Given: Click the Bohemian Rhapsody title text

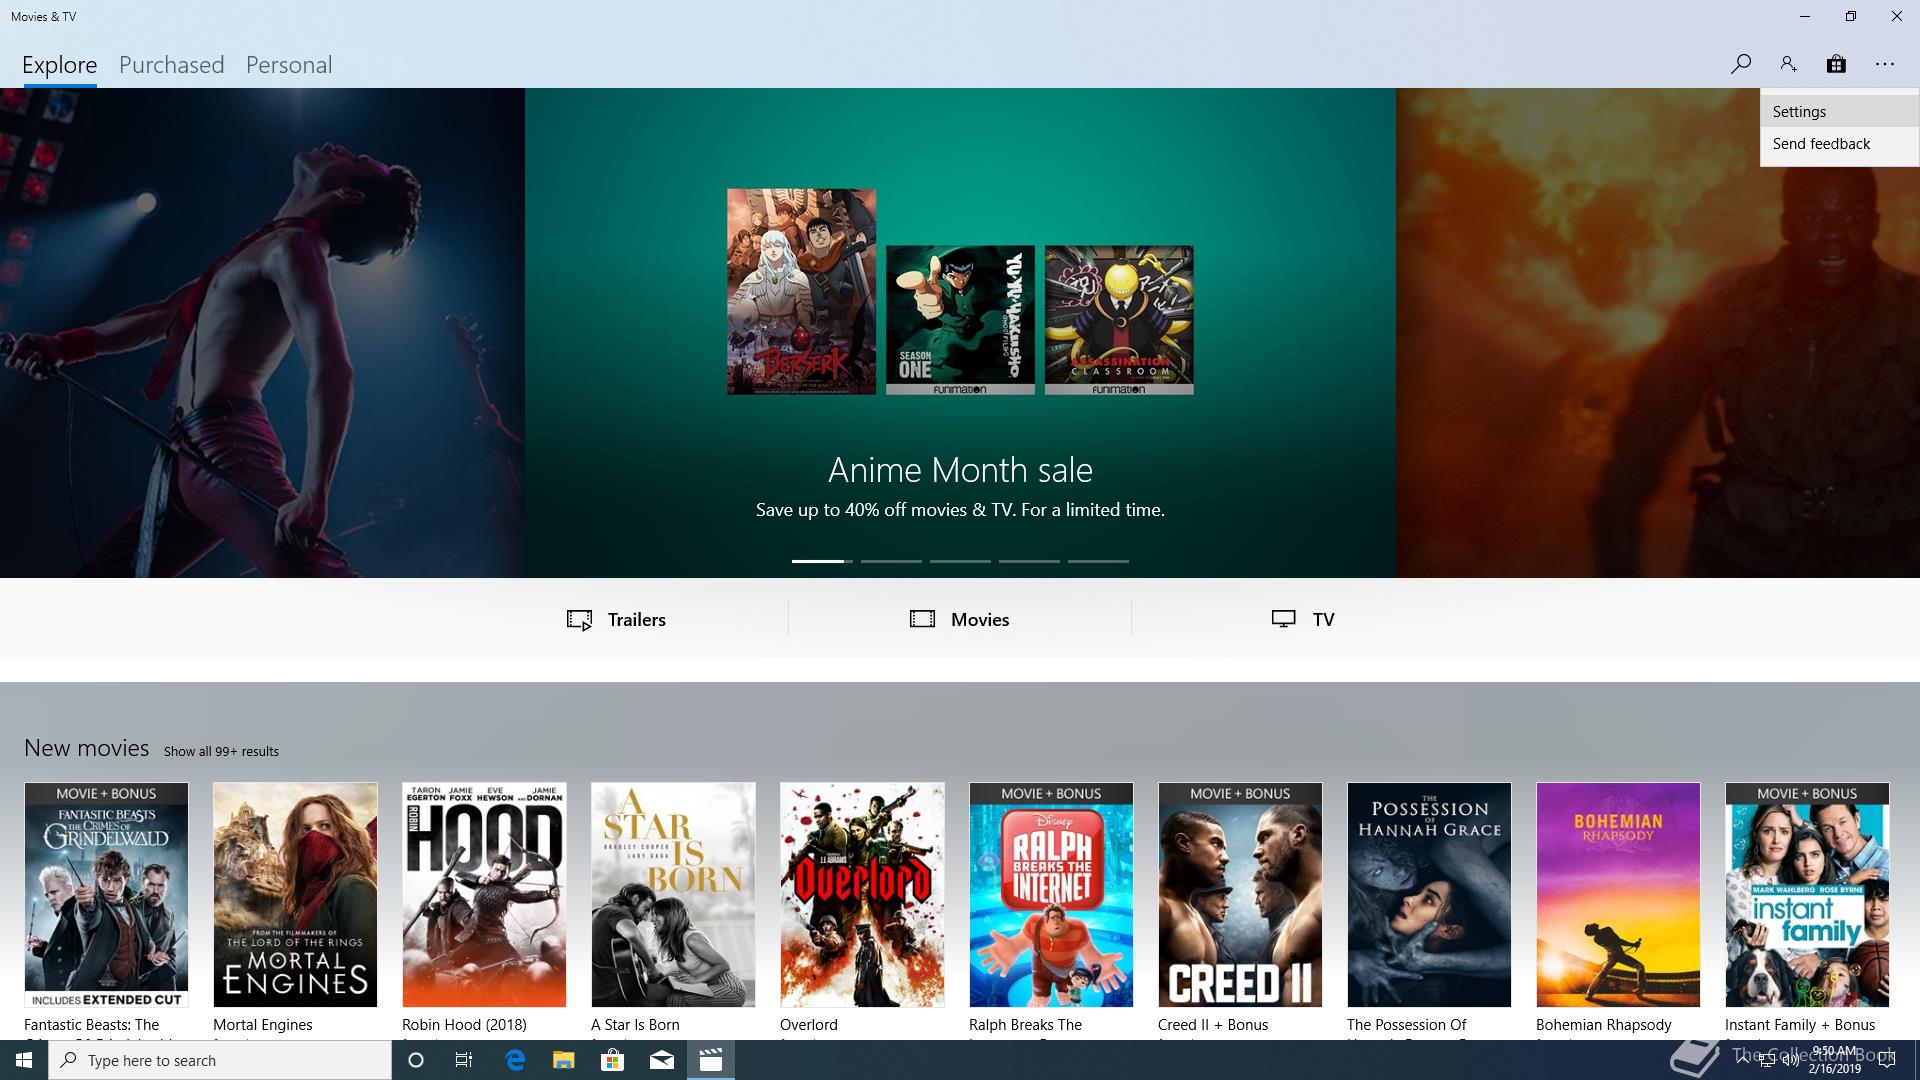Looking at the screenshot, I should click(x=1604, y=1025).
